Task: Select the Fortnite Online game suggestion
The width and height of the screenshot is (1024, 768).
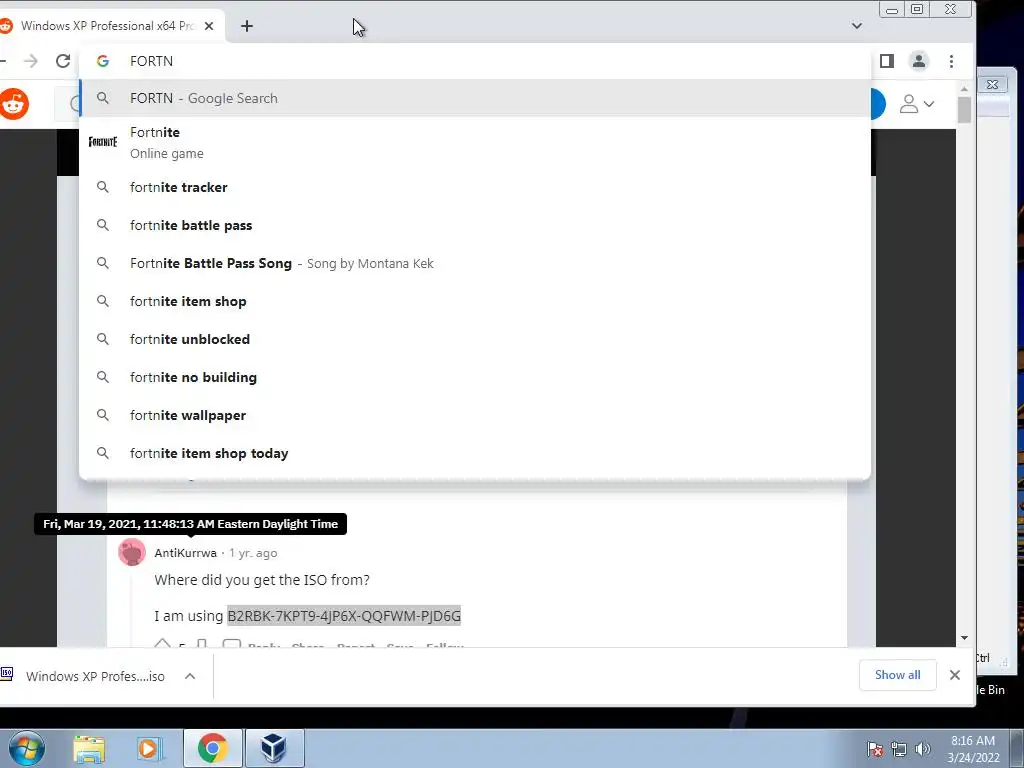Action: (x=475, y=142)
